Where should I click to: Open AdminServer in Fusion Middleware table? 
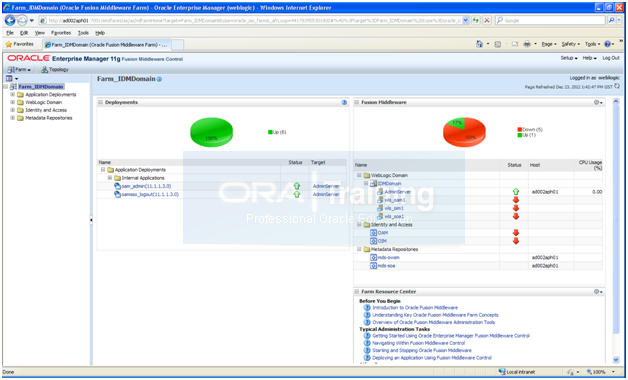[x=398, y=192]
